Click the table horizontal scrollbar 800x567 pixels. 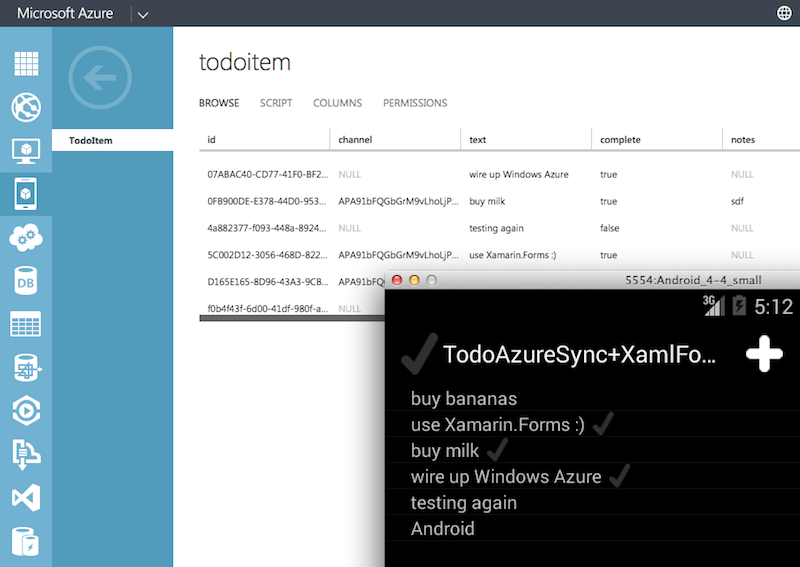coord(292,318)
